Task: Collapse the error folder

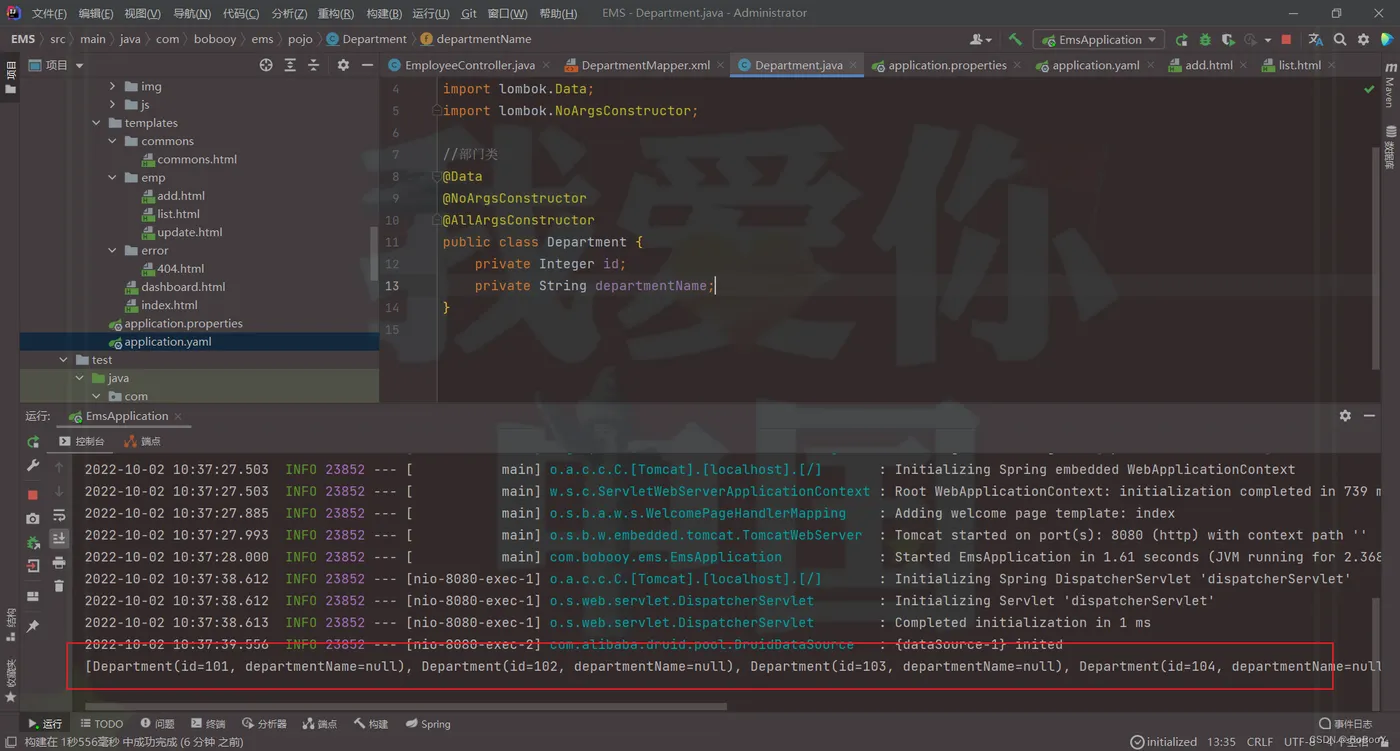Action: (113, 250)
